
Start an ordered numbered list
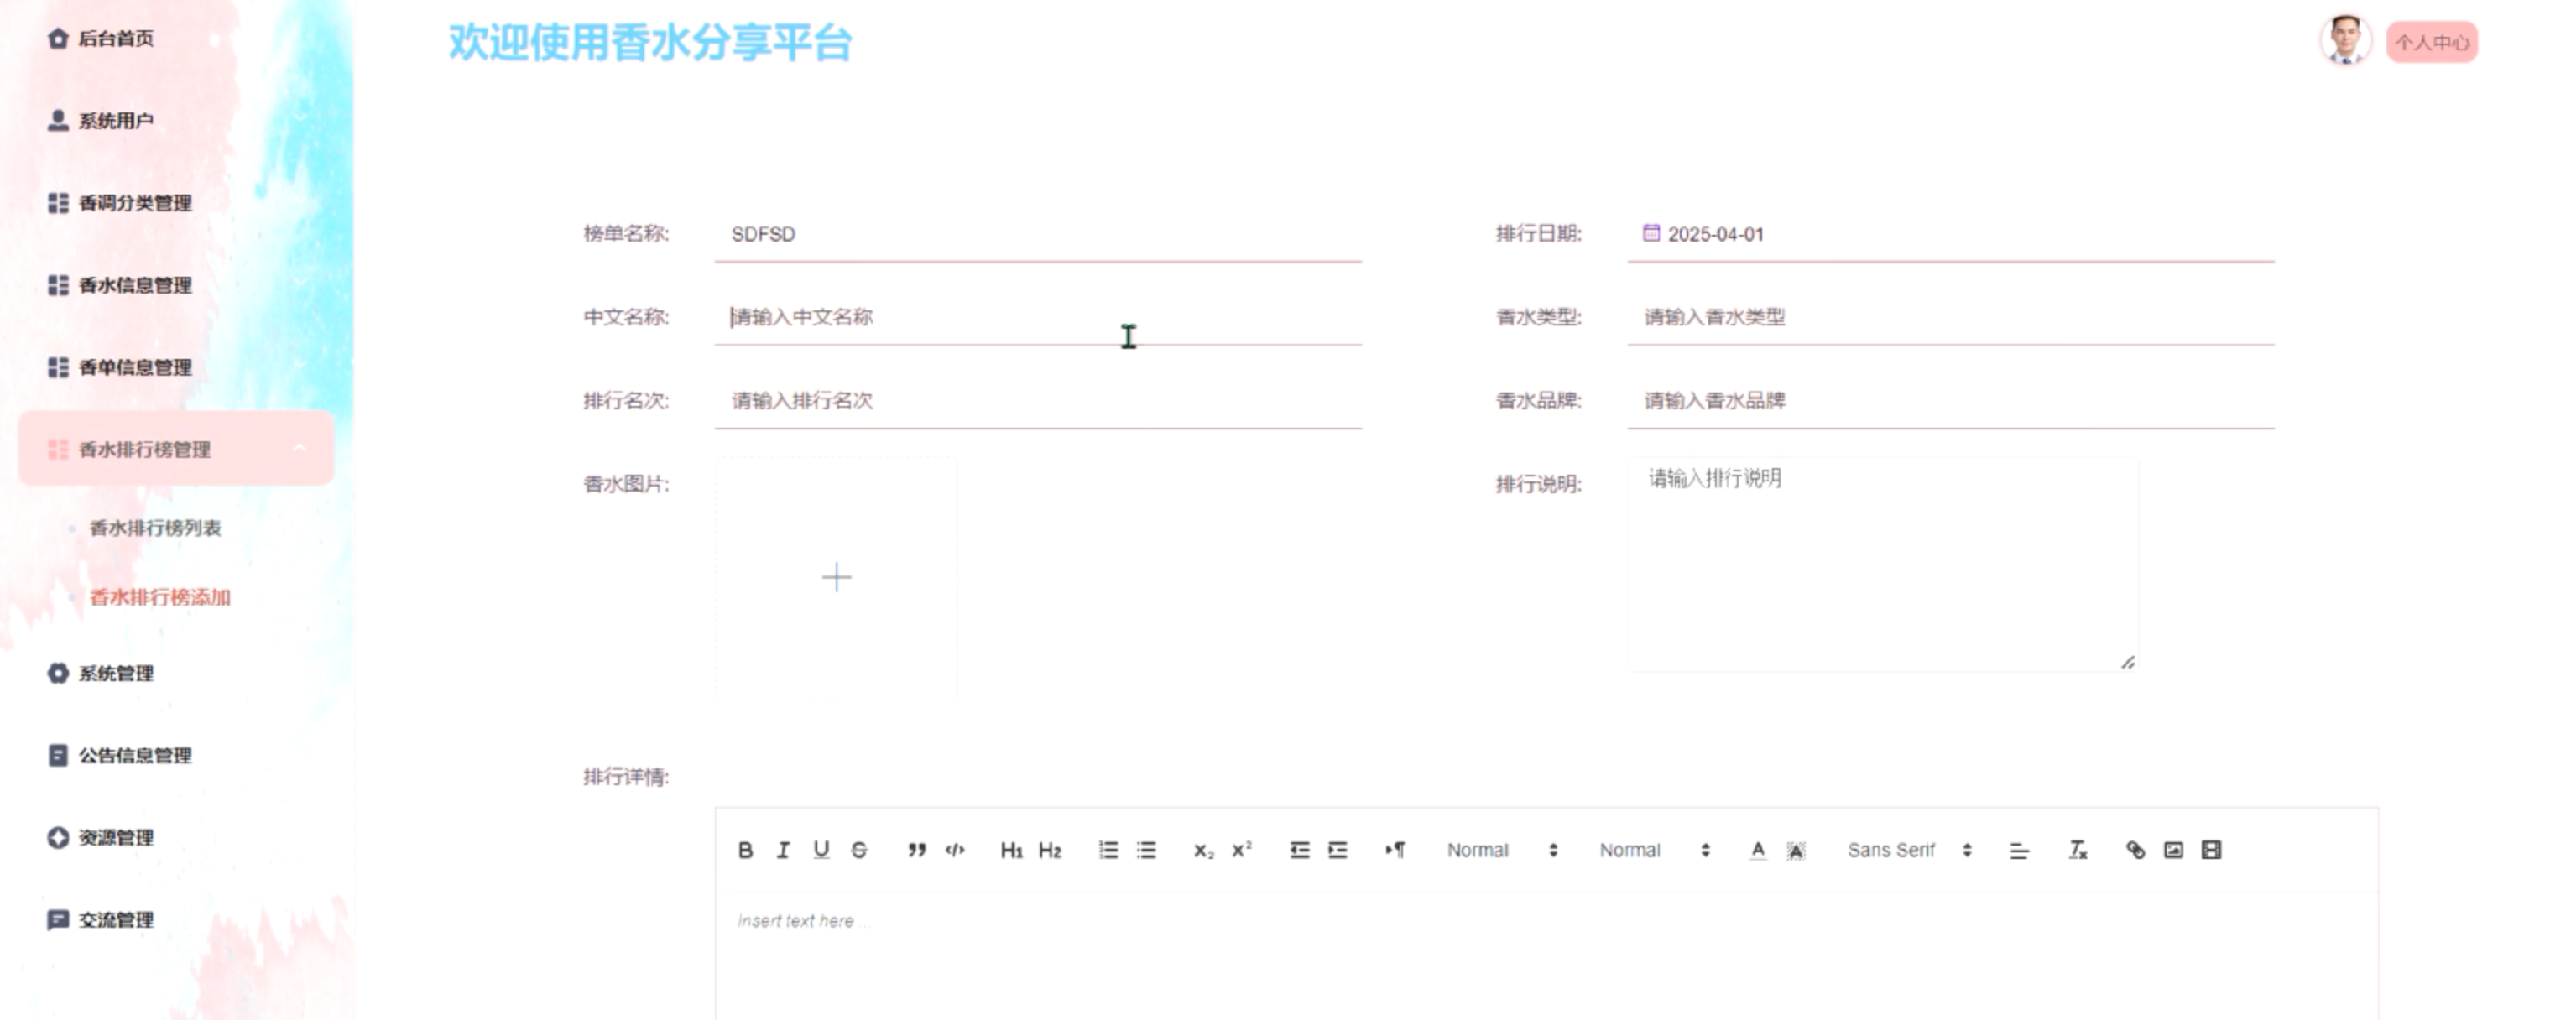[x=1108, y=850]
